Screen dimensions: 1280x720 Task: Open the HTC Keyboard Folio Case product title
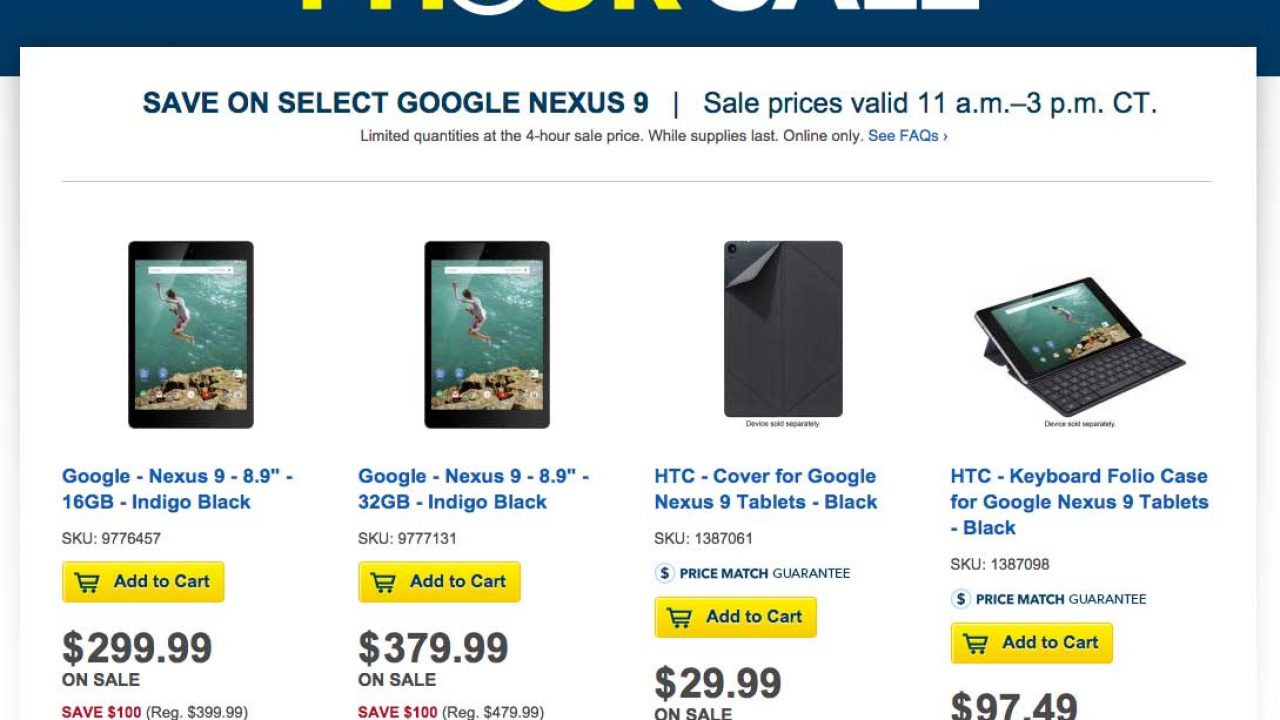pyautogui.click(x=1079, y=501)
